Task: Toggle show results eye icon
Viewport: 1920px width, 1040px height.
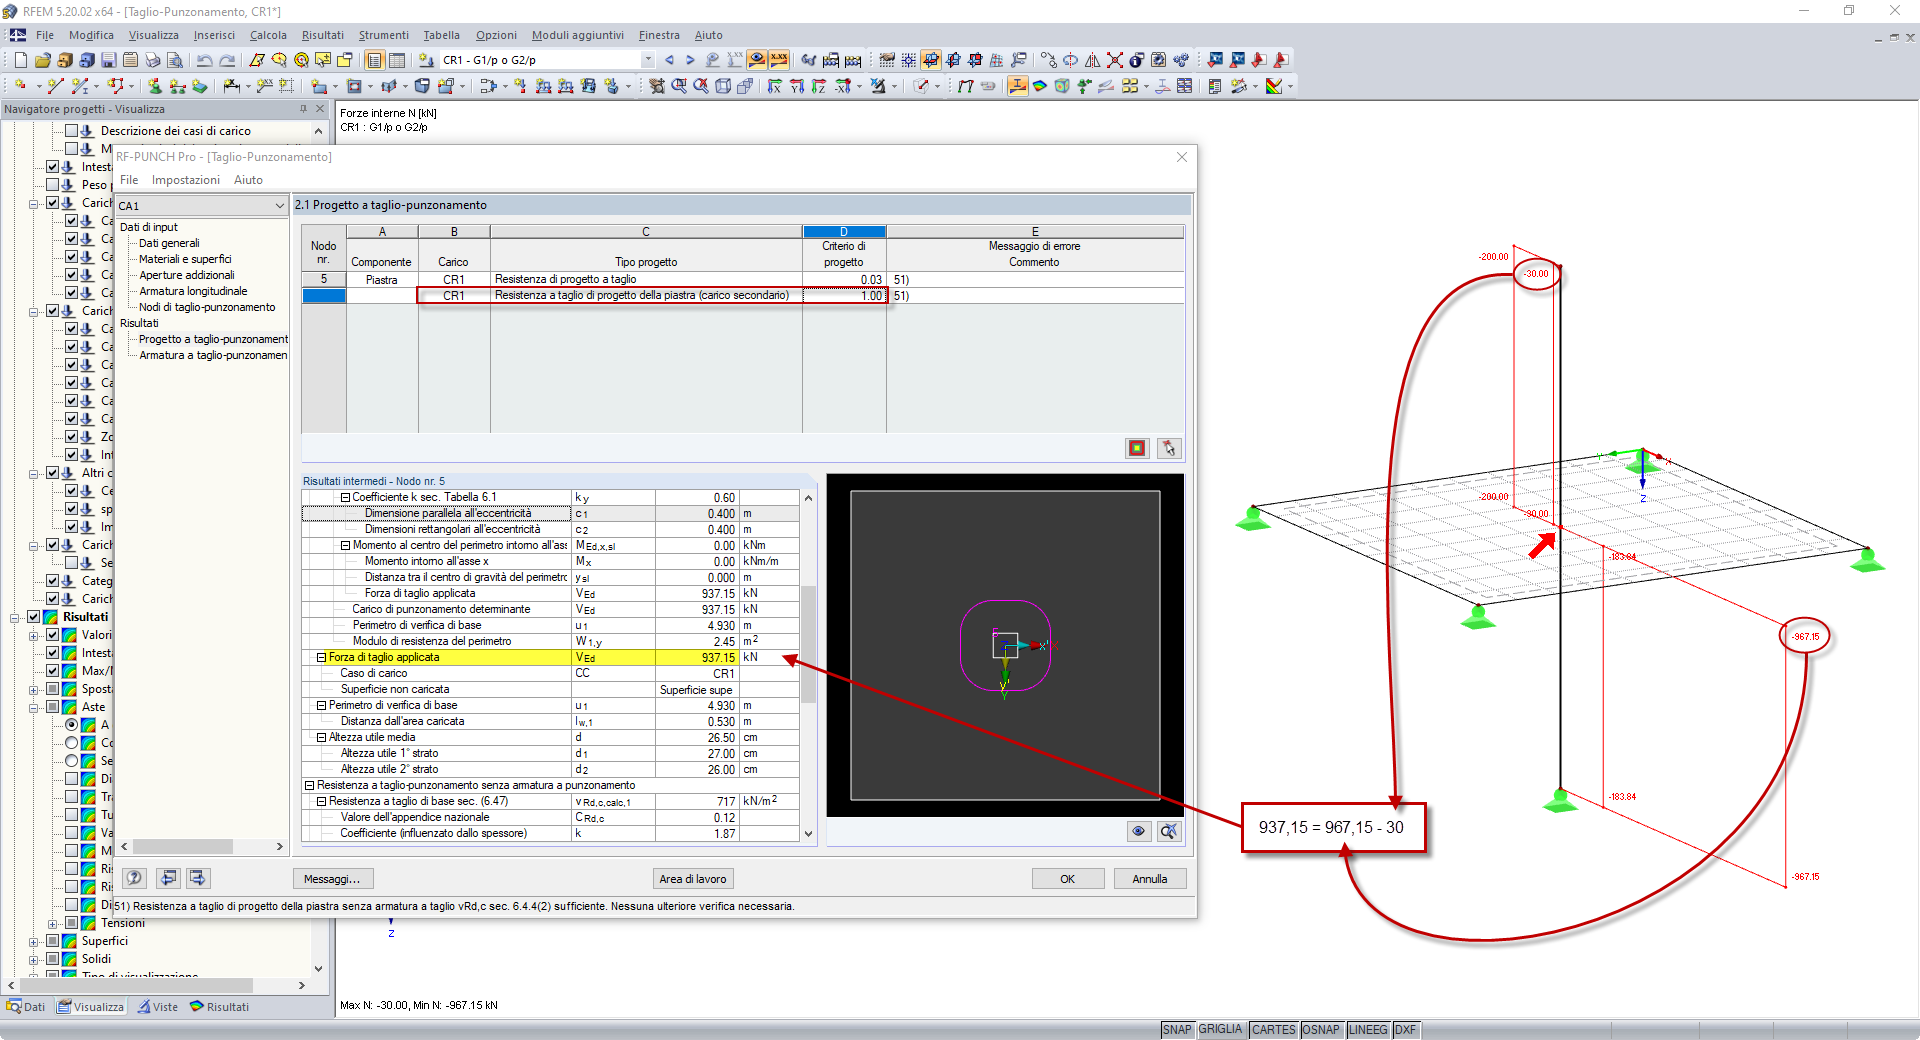Action: (757, 60)
